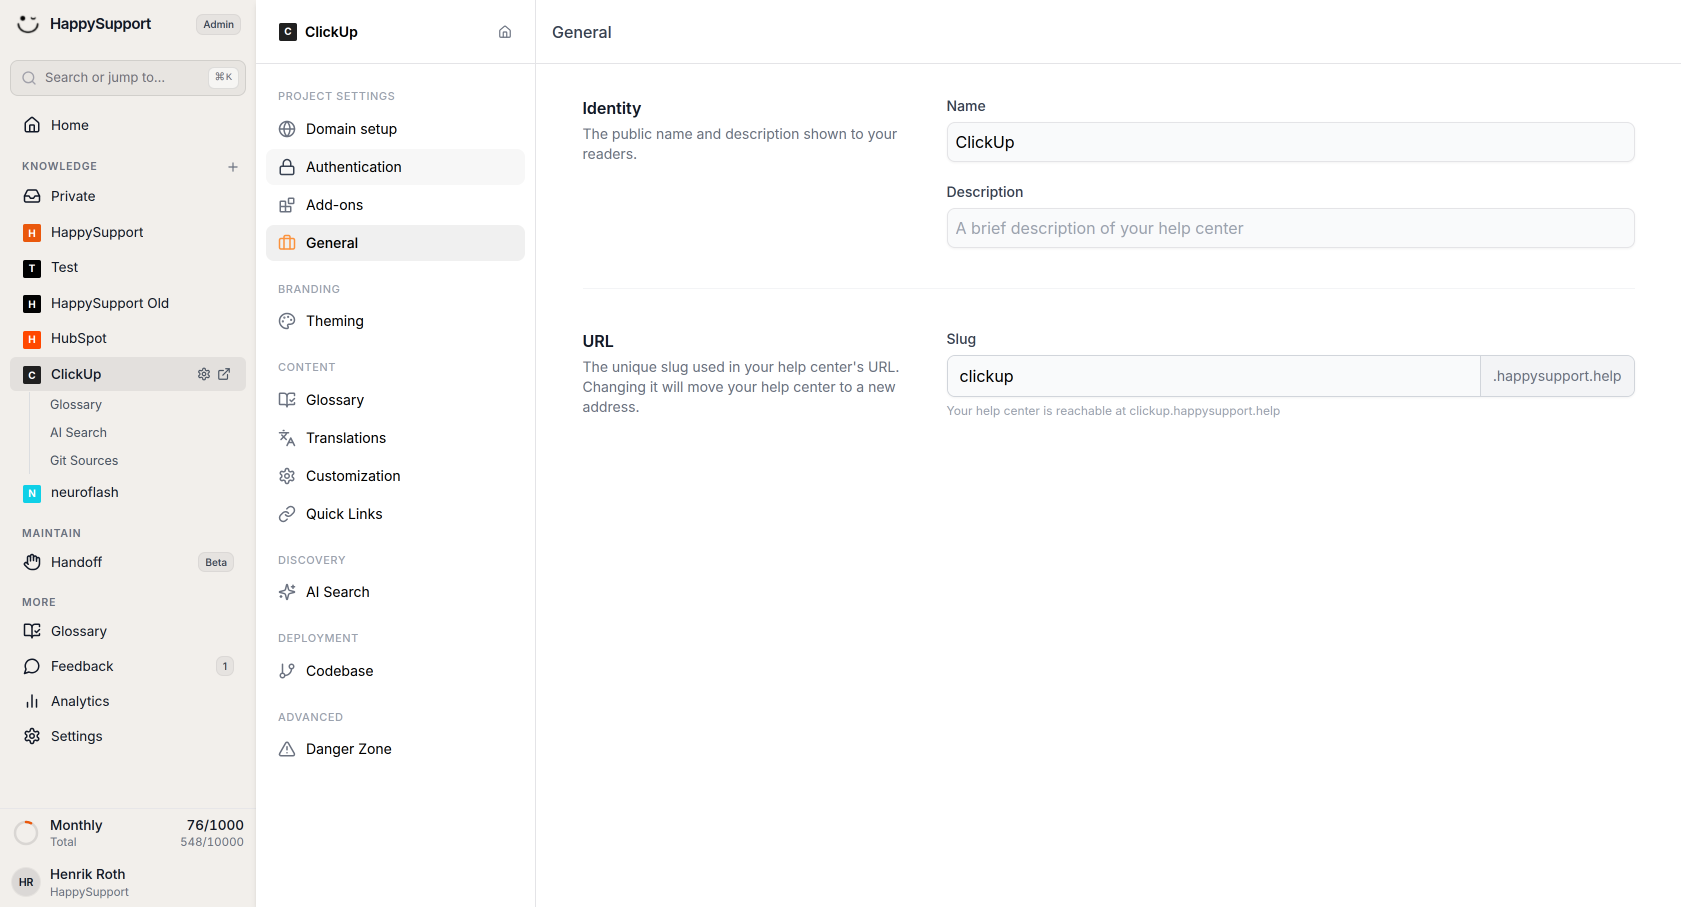1681x907 pixels.
Task: Click the Add-ons icon
Action: [287, 205]
